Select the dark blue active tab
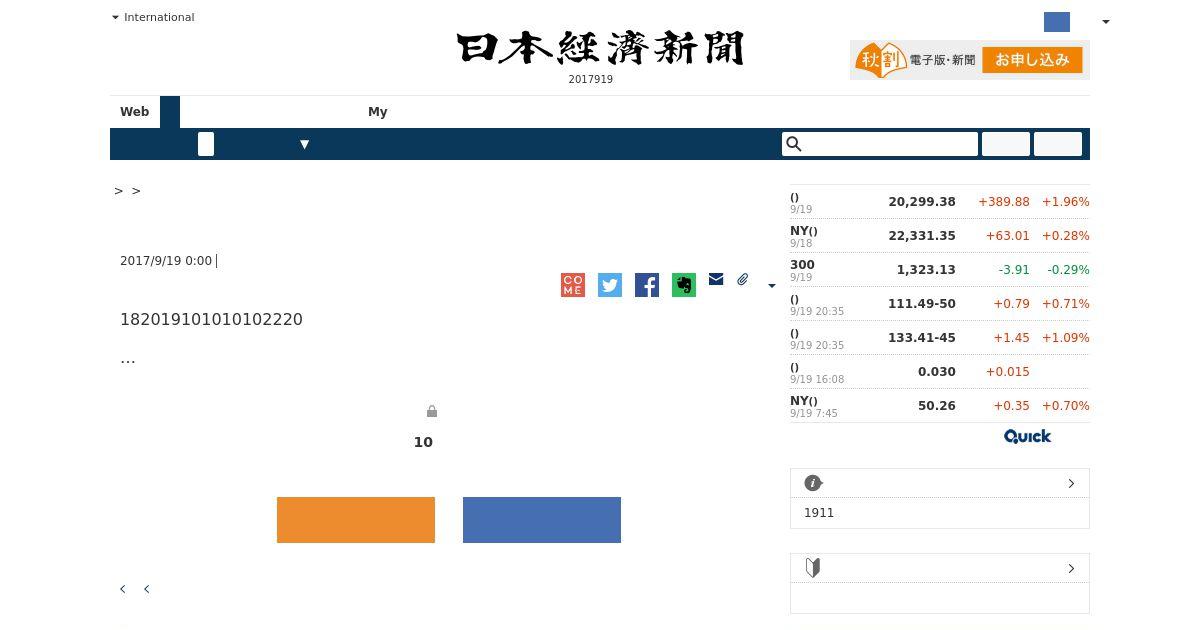Viewport: 1200px width, 630px height. (x=170, y=112)
